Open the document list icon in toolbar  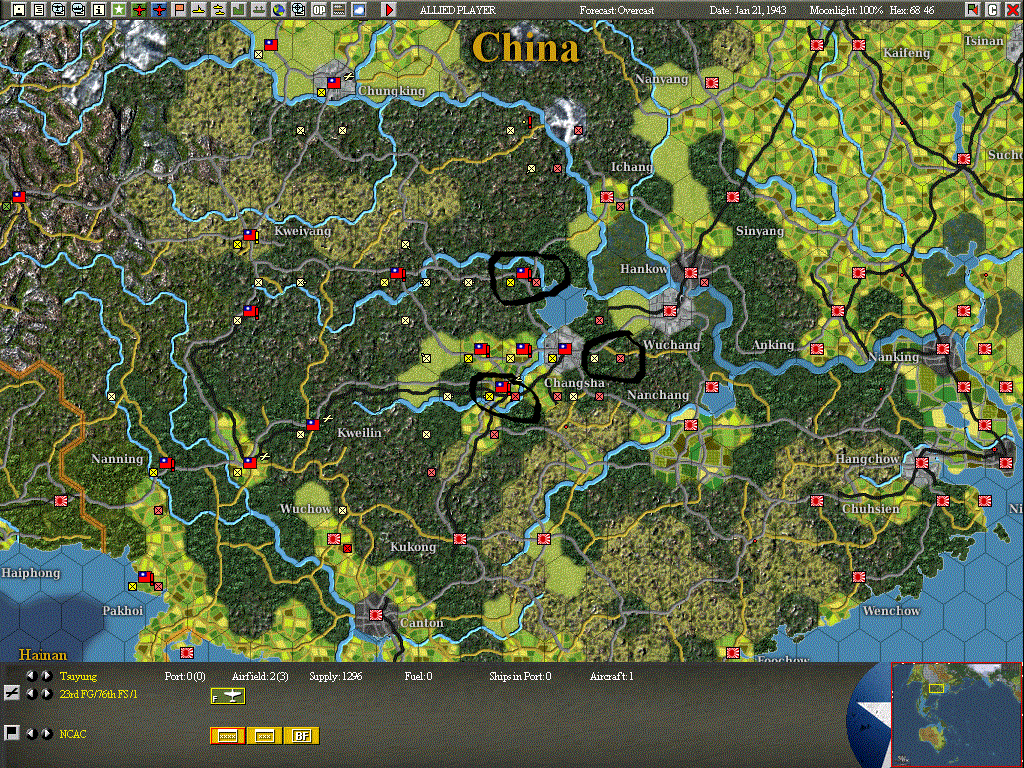click(39, 9)
